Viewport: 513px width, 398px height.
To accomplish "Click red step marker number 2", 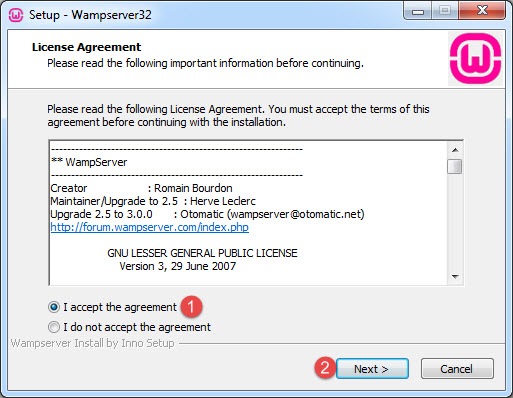I will 325,368.
